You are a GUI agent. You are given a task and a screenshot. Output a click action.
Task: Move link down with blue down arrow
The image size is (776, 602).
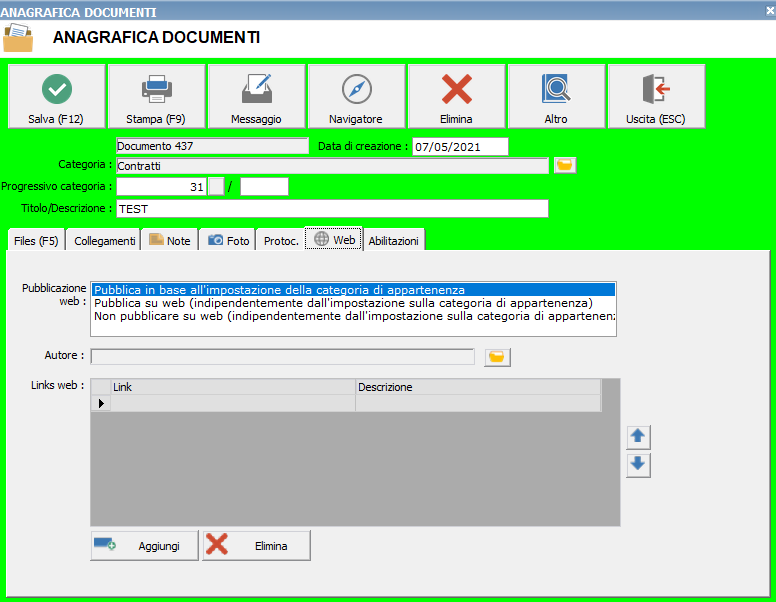click(x=638, y=465)
